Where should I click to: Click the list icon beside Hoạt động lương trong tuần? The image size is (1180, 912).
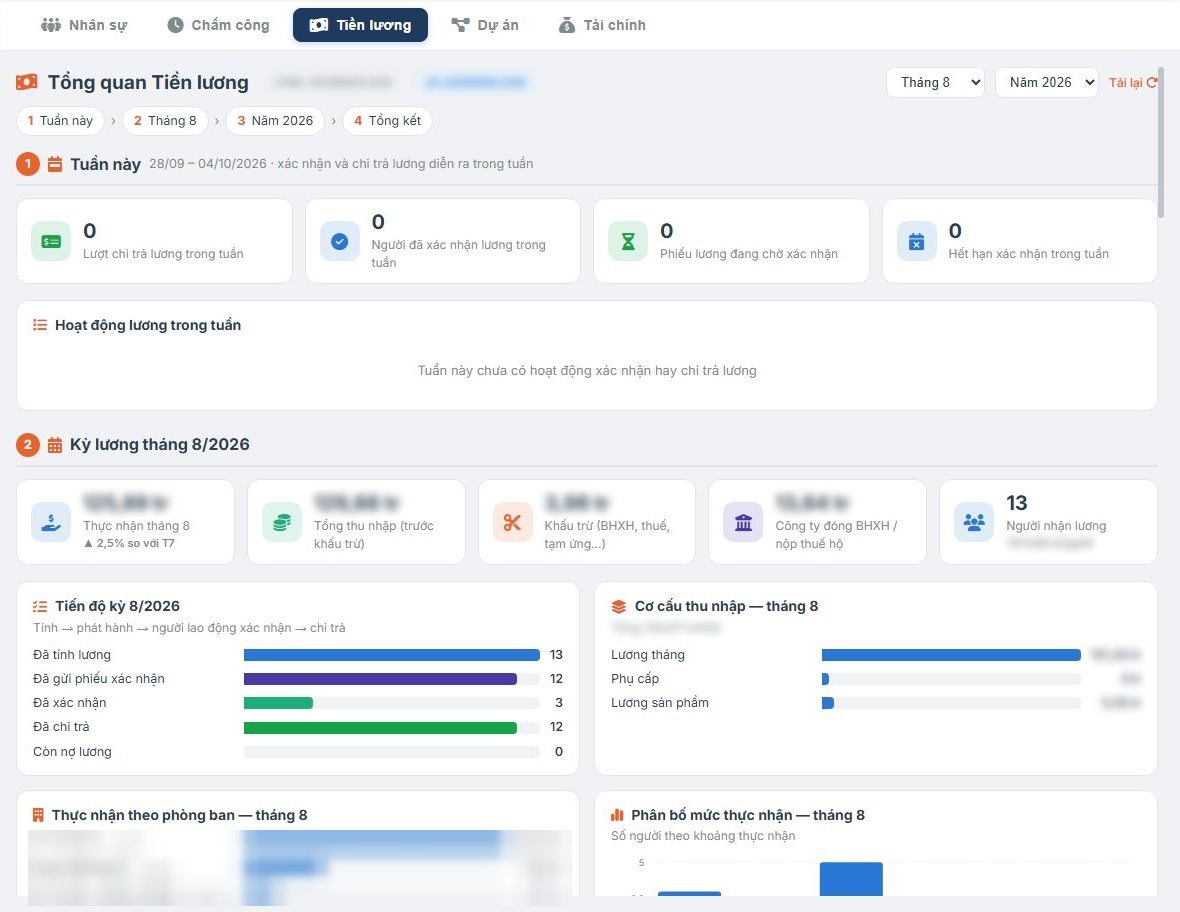point(40,325)
